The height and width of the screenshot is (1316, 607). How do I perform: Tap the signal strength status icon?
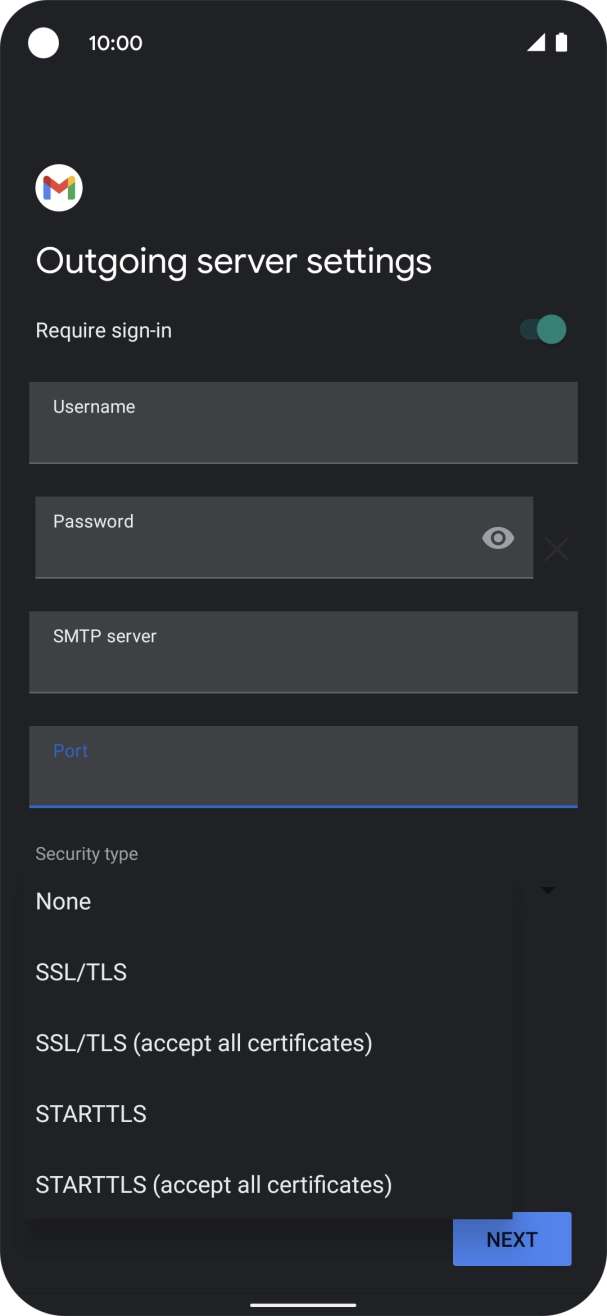point(536,42)
